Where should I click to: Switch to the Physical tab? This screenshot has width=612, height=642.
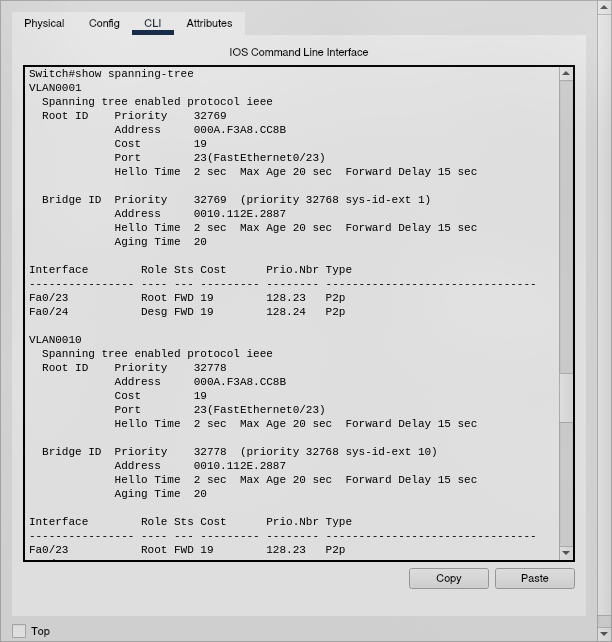coord(44,23)
